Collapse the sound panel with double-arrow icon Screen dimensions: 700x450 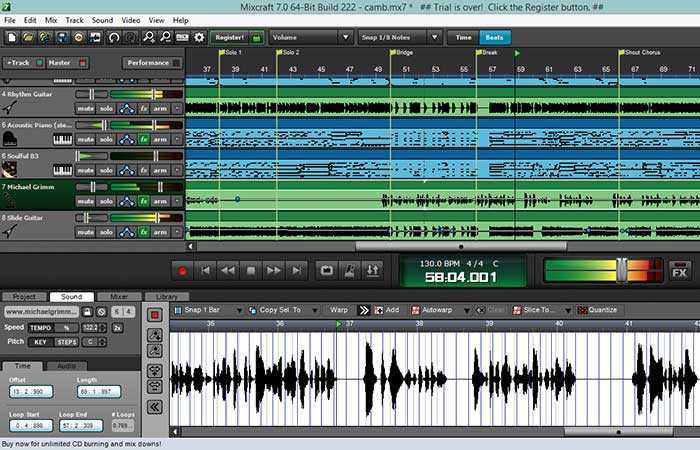[x=154, y=407]
